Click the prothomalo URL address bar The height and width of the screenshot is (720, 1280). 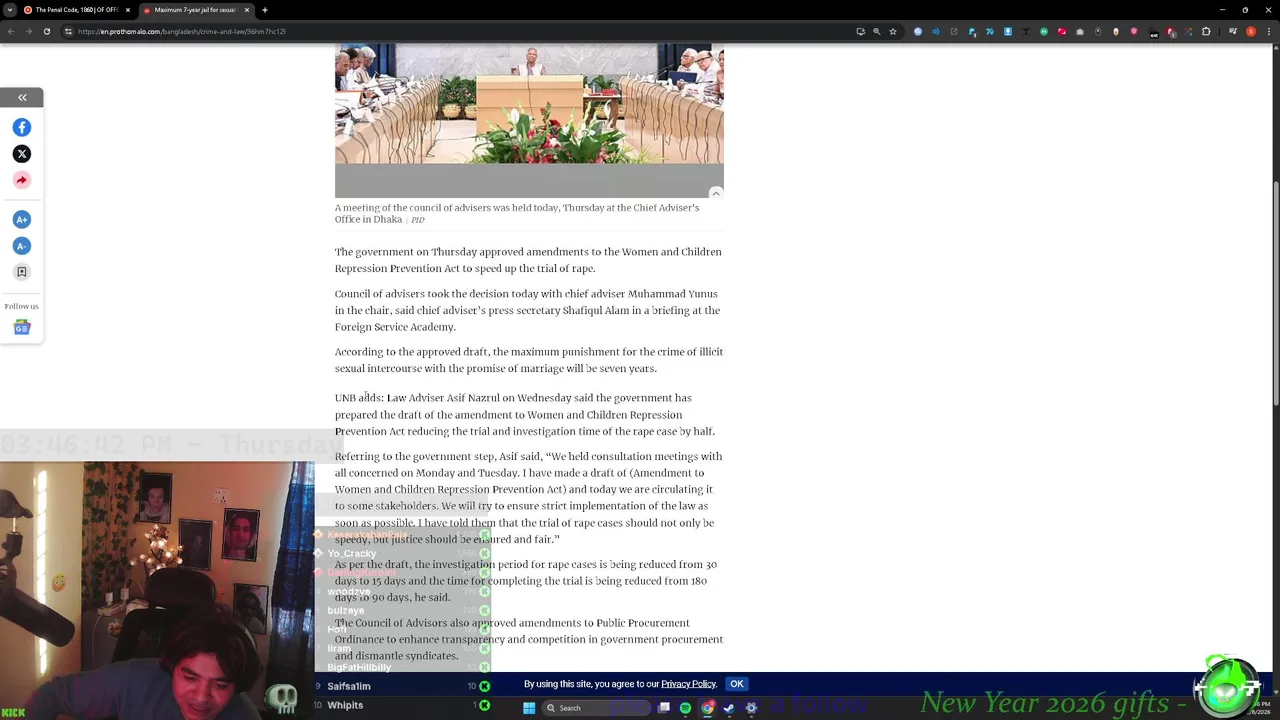tap(181, 31)
